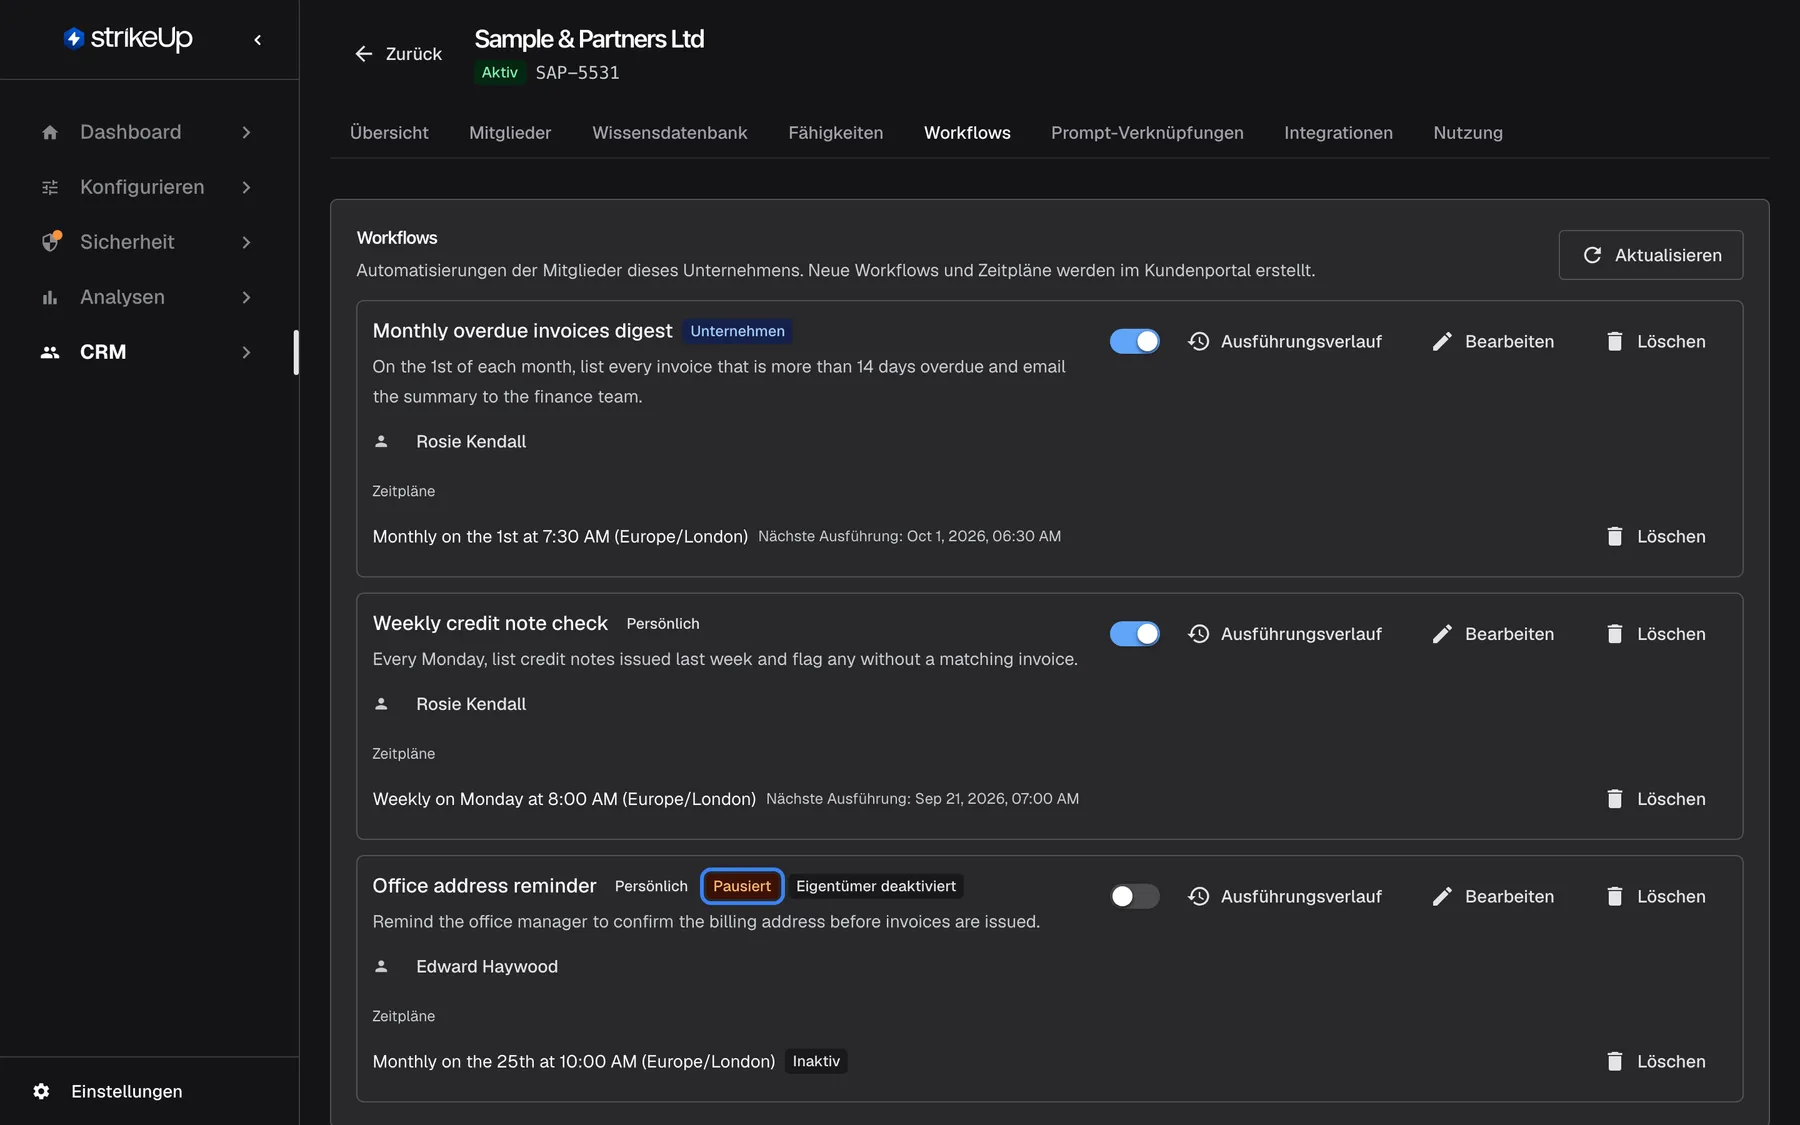Click pencil icon for Weekly credit note check
The height and width of the screenshot is (1125, 1800).
tap(1442, 634)
